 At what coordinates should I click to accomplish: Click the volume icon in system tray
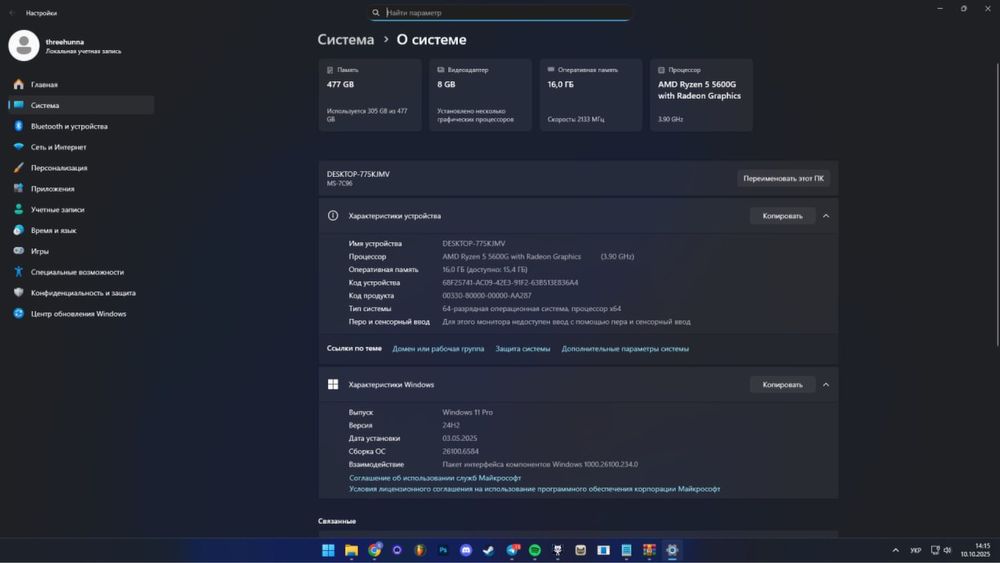947,550
